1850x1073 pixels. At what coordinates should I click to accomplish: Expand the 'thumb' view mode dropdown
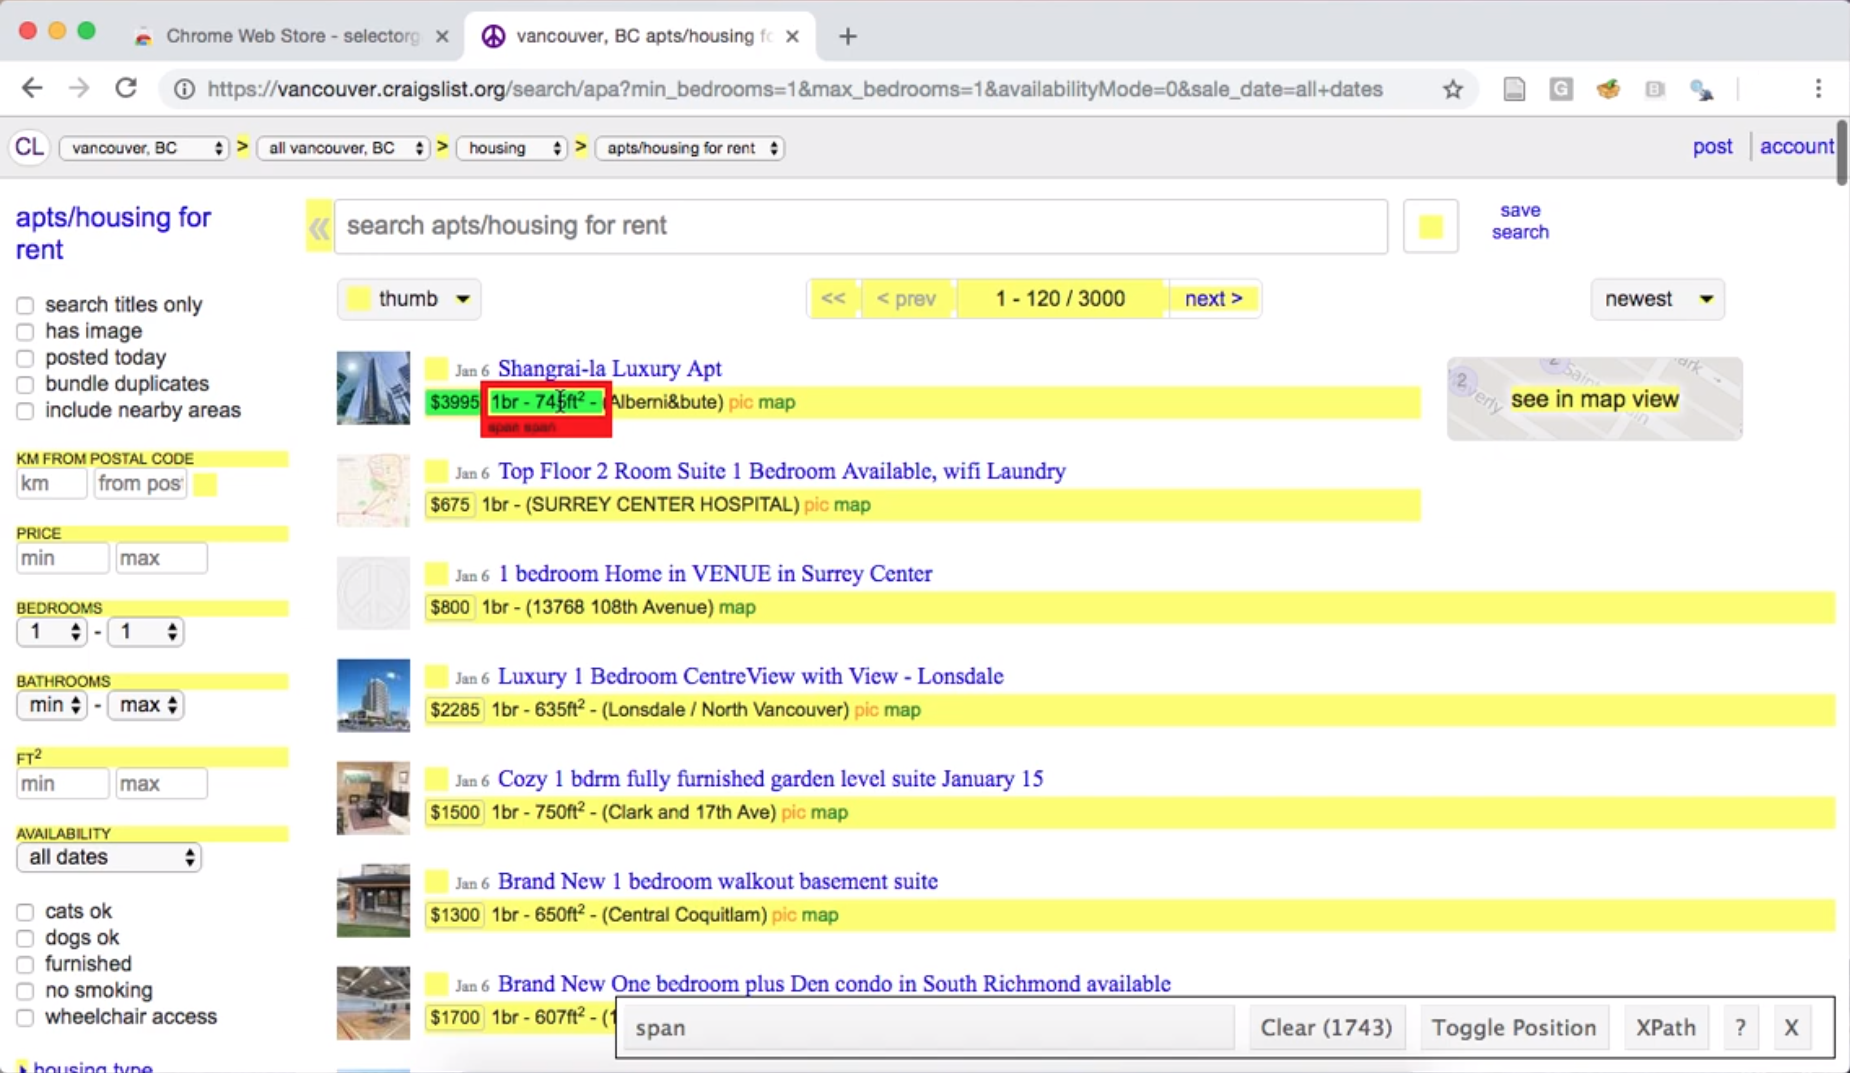pyautogui.click(x=409, y=299)
